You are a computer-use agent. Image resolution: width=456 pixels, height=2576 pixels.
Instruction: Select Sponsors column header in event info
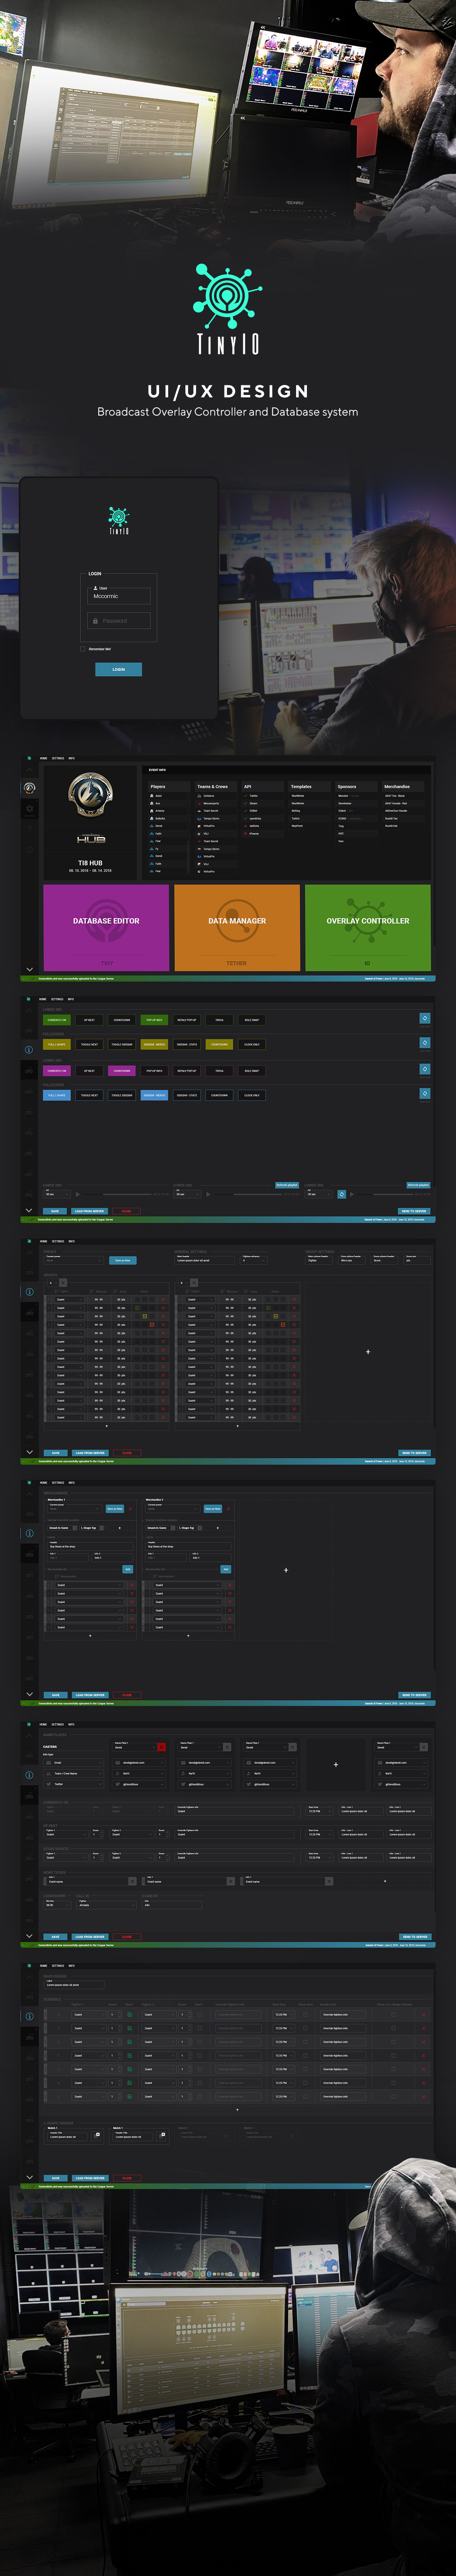tap(347, 786)
